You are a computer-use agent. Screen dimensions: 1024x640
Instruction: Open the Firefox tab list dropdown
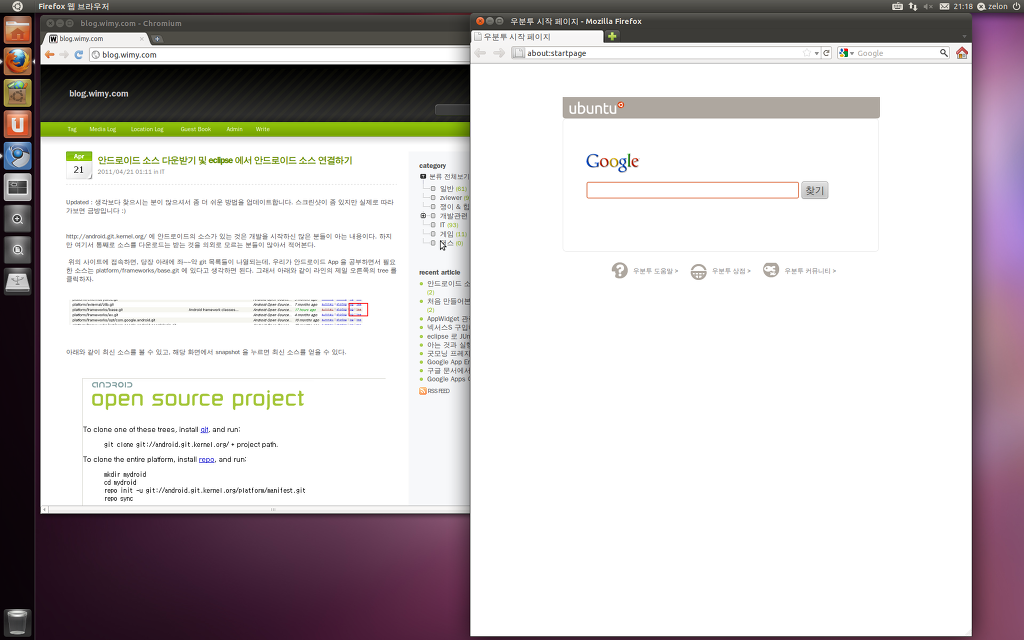(x=964, y=37)
